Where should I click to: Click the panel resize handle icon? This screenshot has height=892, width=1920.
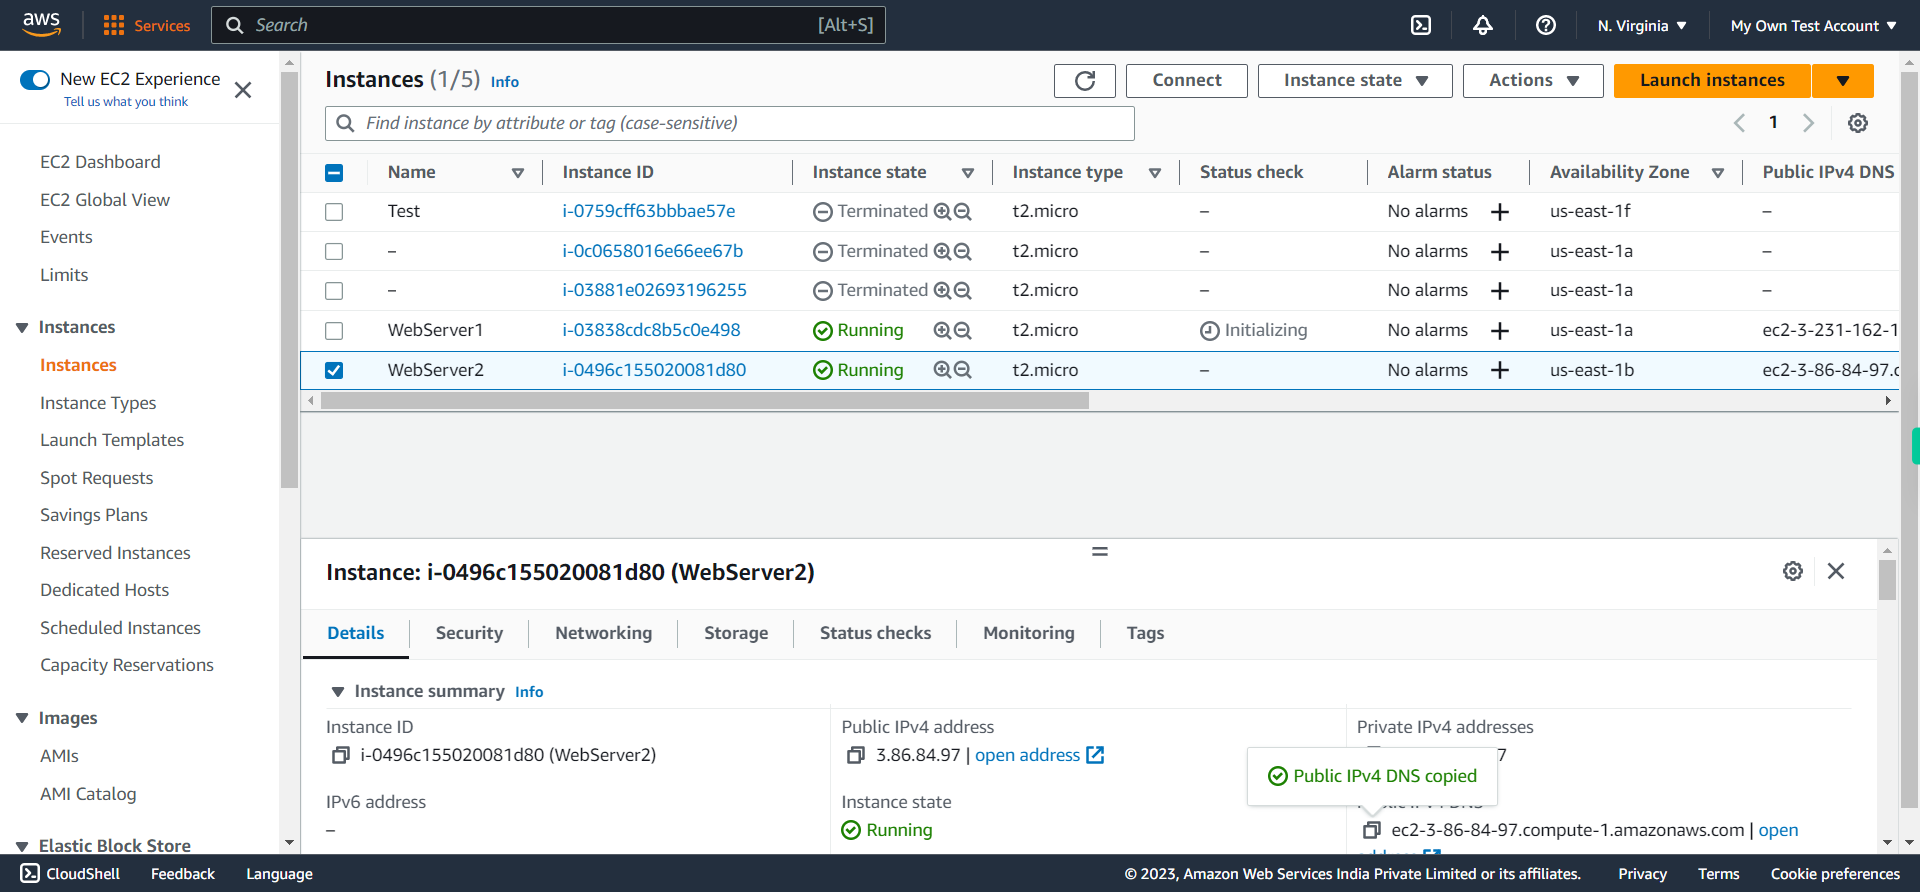tap(1100, 551)
